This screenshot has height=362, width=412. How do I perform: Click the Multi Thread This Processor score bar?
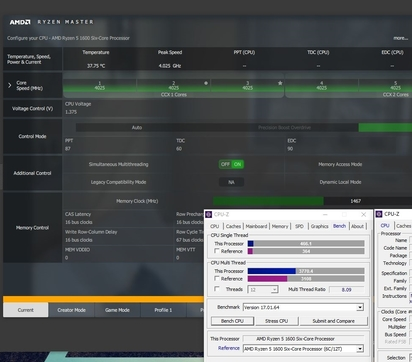tap(306, 271)
